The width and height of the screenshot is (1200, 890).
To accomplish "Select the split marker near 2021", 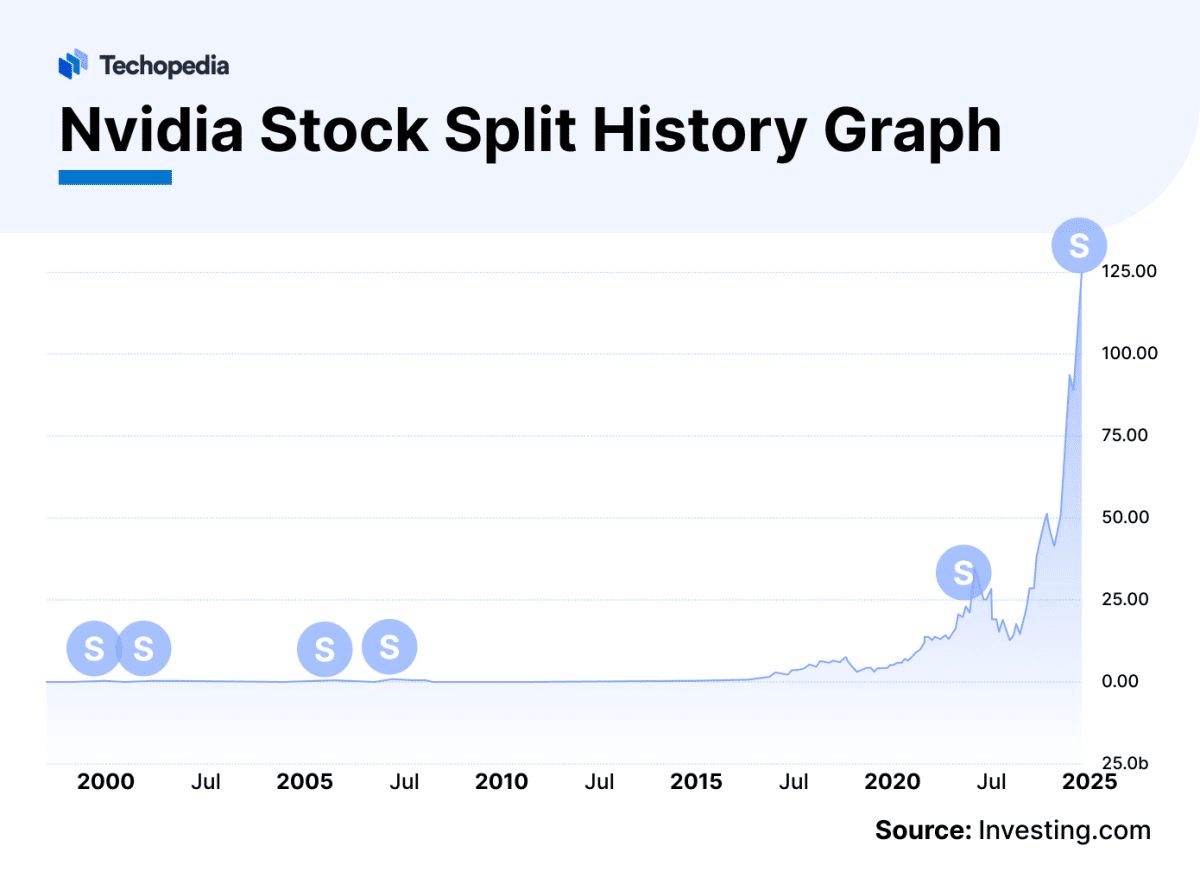I will point(963,573).
